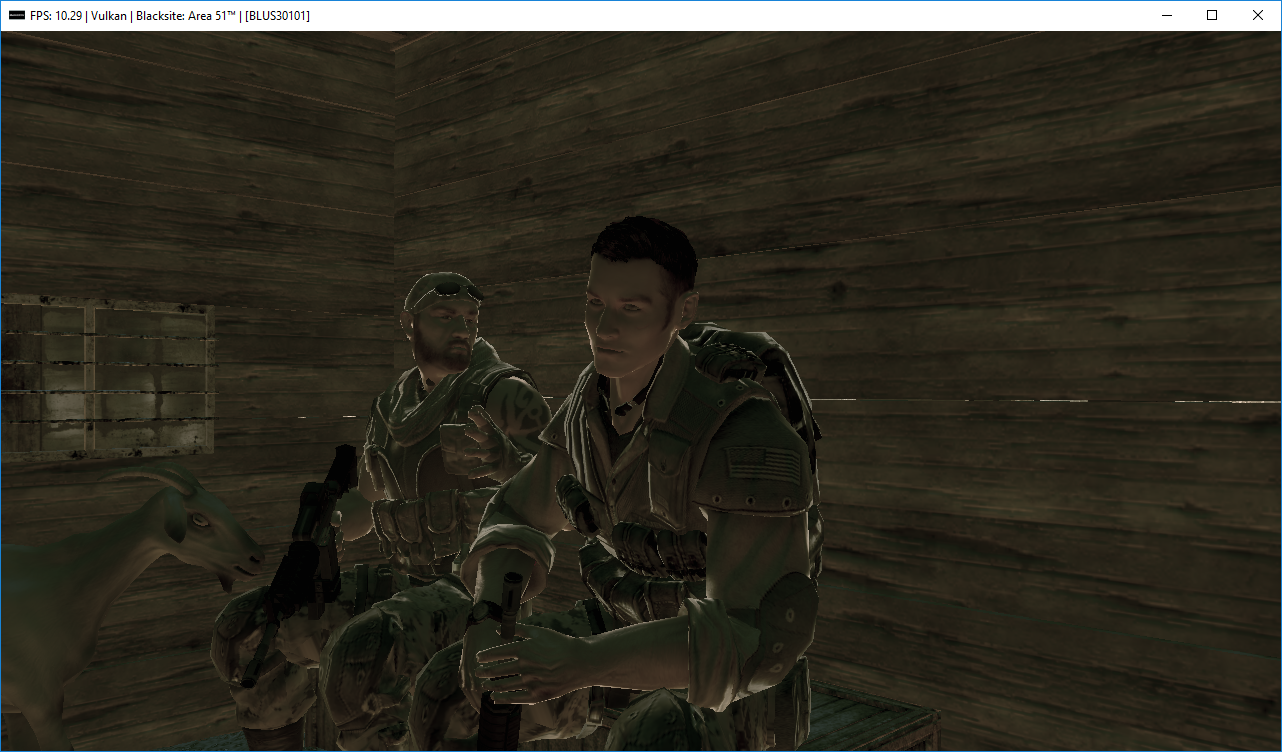Click the bearded soldier's face

click(447, 335)
